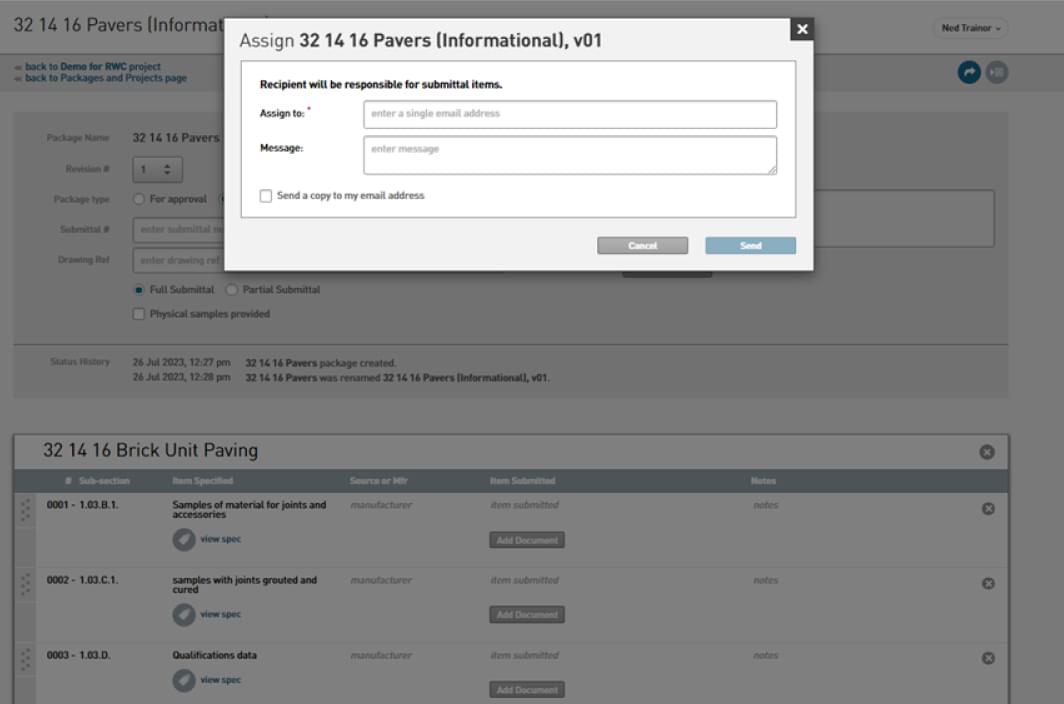Close the Assign dialog with the X icon

click(x=801, y=29)
